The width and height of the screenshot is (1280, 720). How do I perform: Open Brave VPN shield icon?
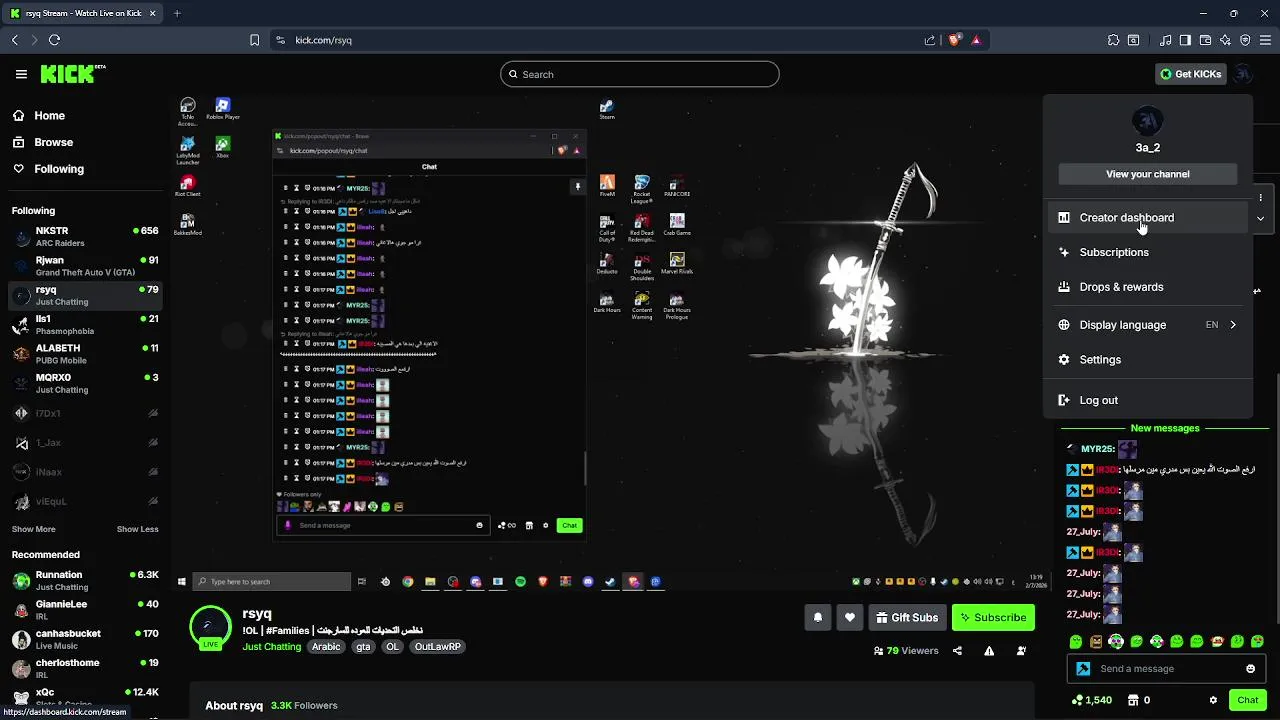1245,40
